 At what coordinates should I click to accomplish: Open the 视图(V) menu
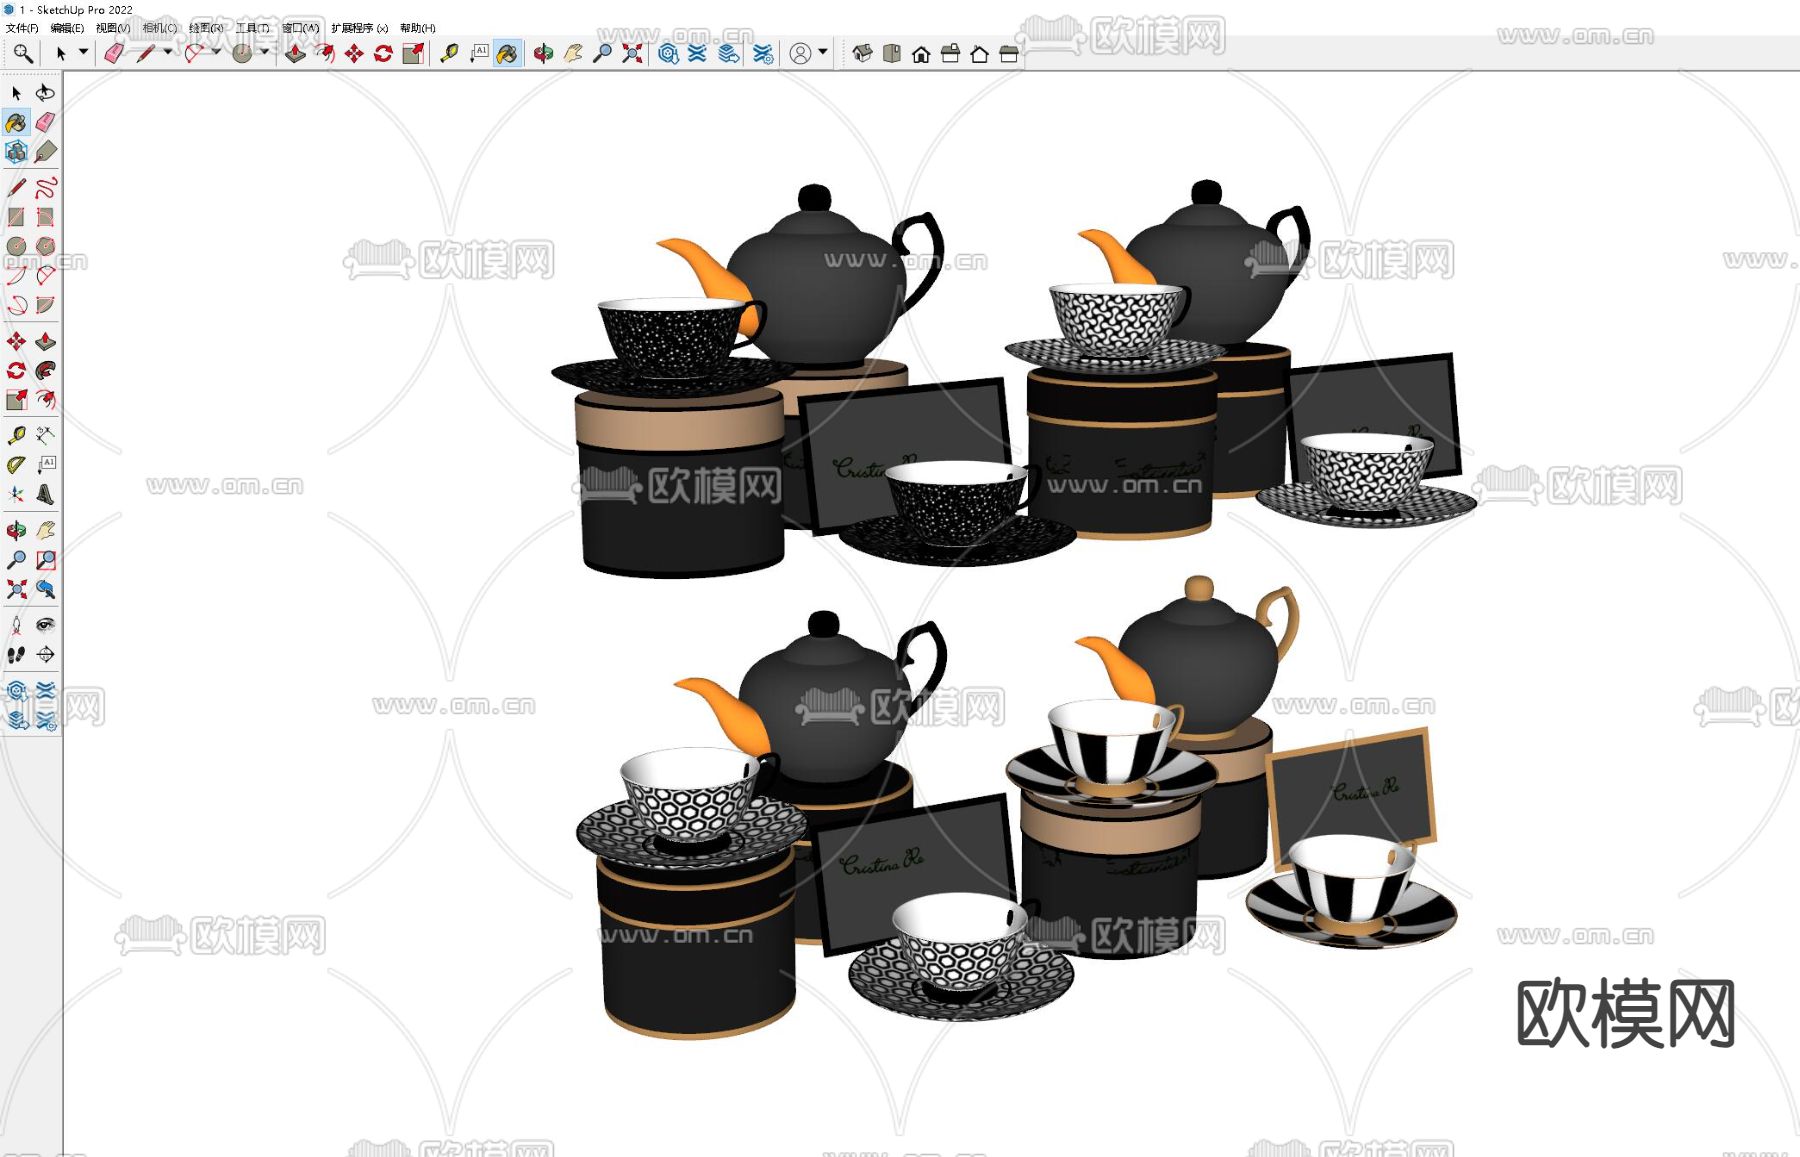coord(113,28)
